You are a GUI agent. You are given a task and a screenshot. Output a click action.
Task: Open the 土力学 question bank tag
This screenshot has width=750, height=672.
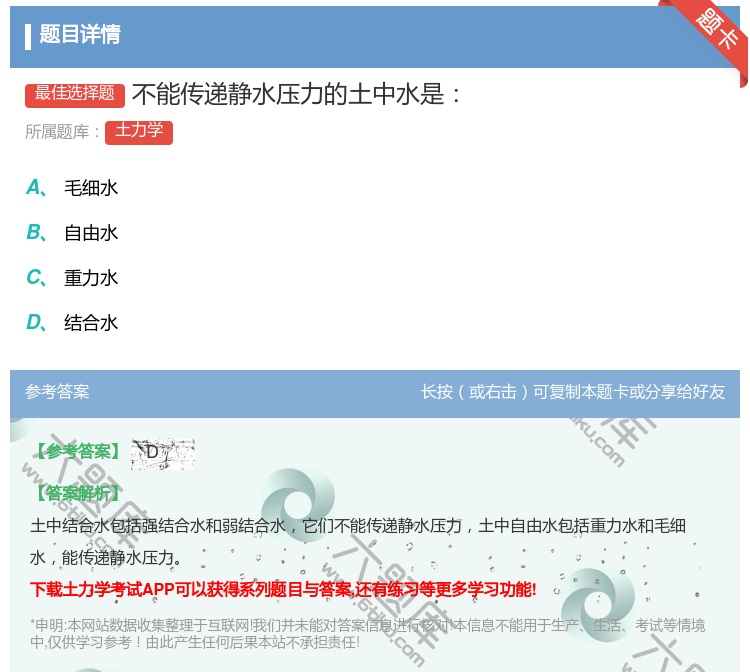pyautogui.click(x=139, y=132)
